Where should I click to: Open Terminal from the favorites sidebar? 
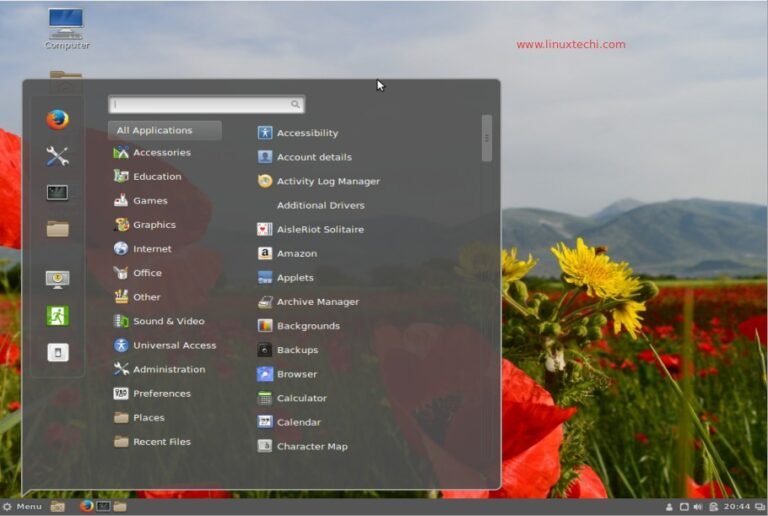point(57,192)
